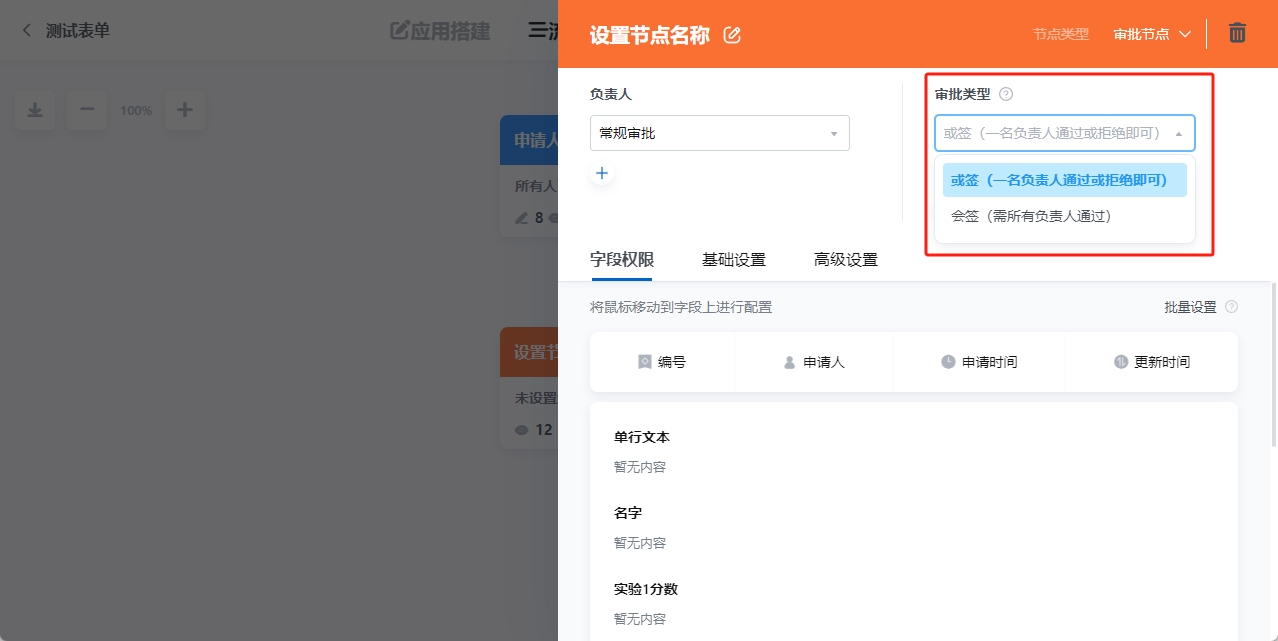Click the 批量设置 link
This screenshot has height=641, width=1278.
1189,307
